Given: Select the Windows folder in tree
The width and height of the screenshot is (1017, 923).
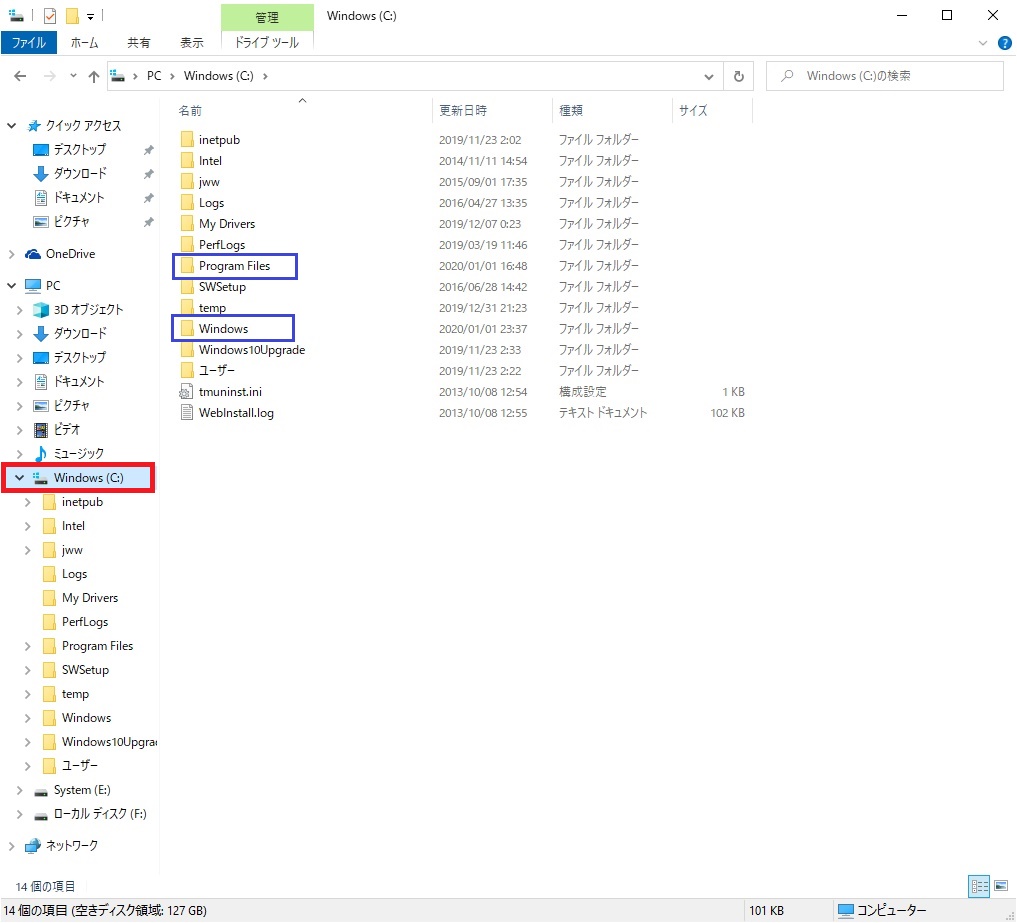Looking at the screenshot, I should 86,718.
